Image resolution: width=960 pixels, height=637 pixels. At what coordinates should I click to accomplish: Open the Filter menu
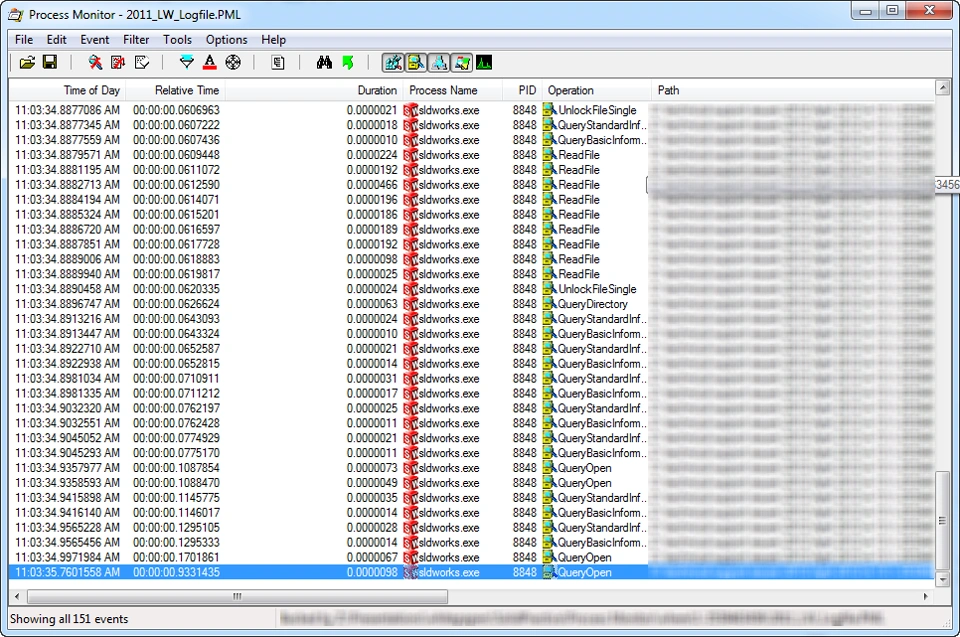click(136, 40)
